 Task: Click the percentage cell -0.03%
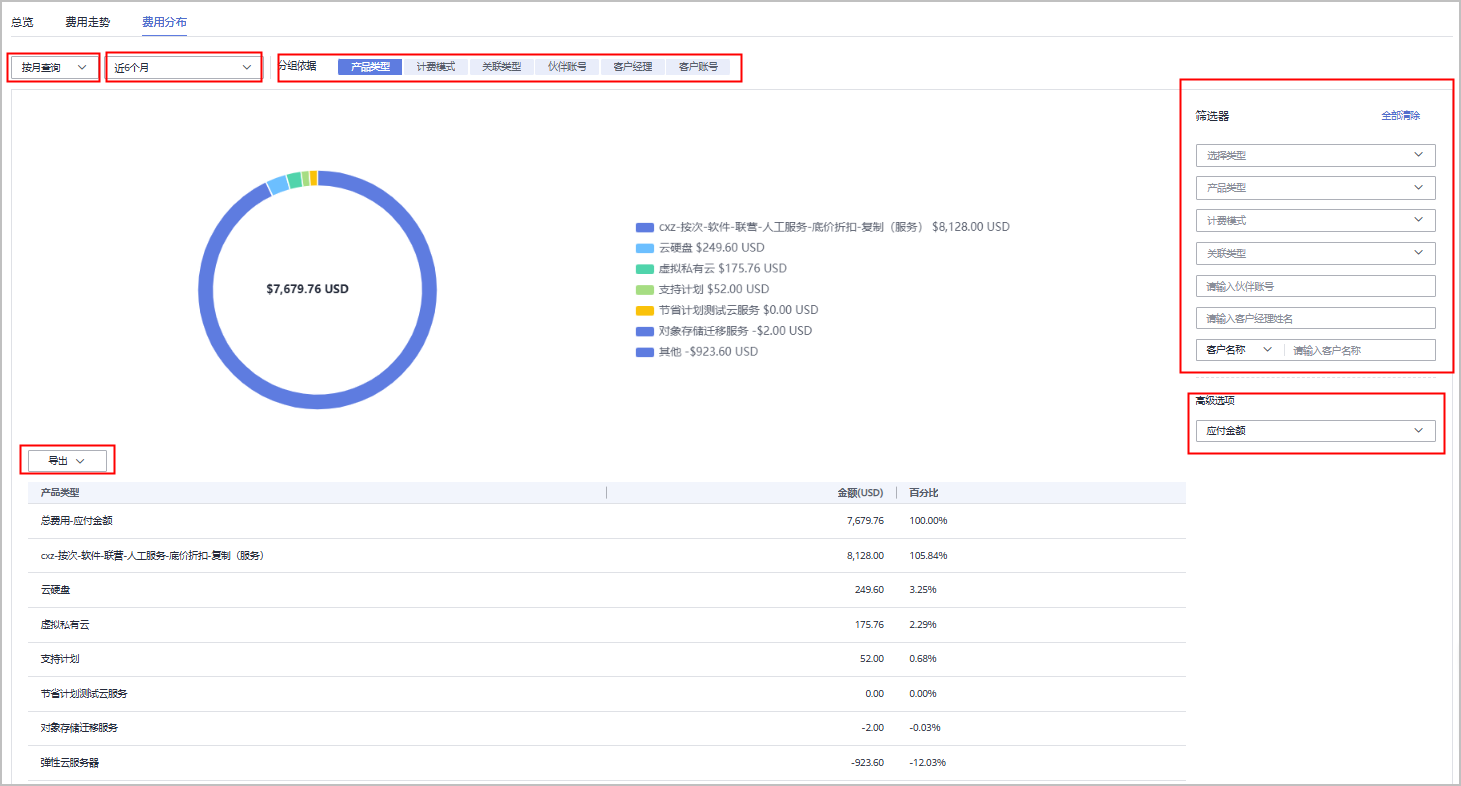925,728
